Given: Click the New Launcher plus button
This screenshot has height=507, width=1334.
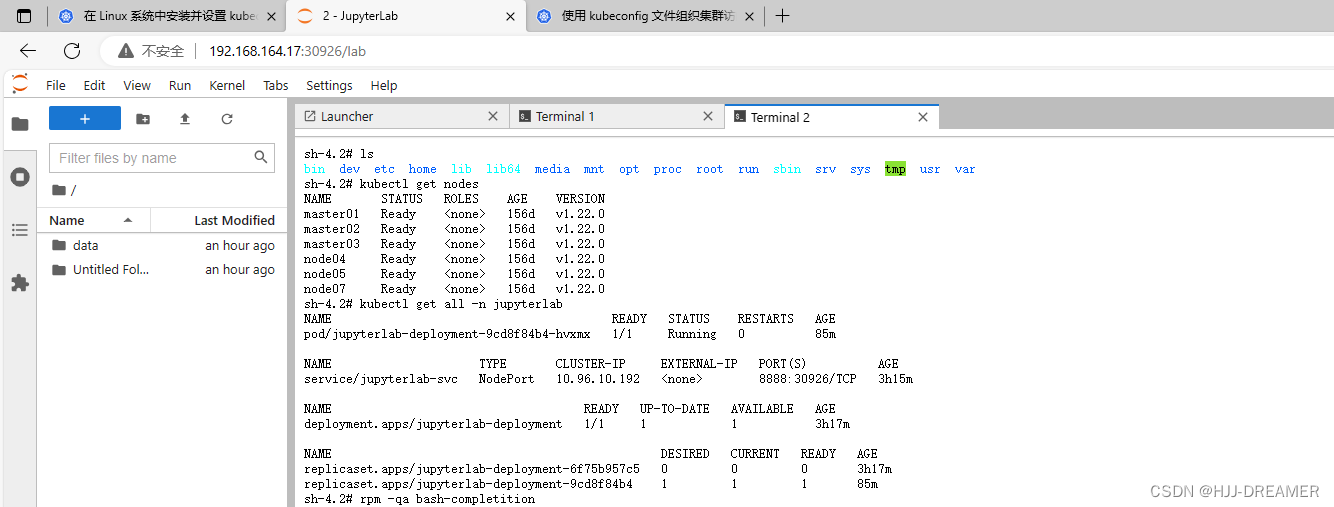Looking at the screenshot, I should click(85, 118).
